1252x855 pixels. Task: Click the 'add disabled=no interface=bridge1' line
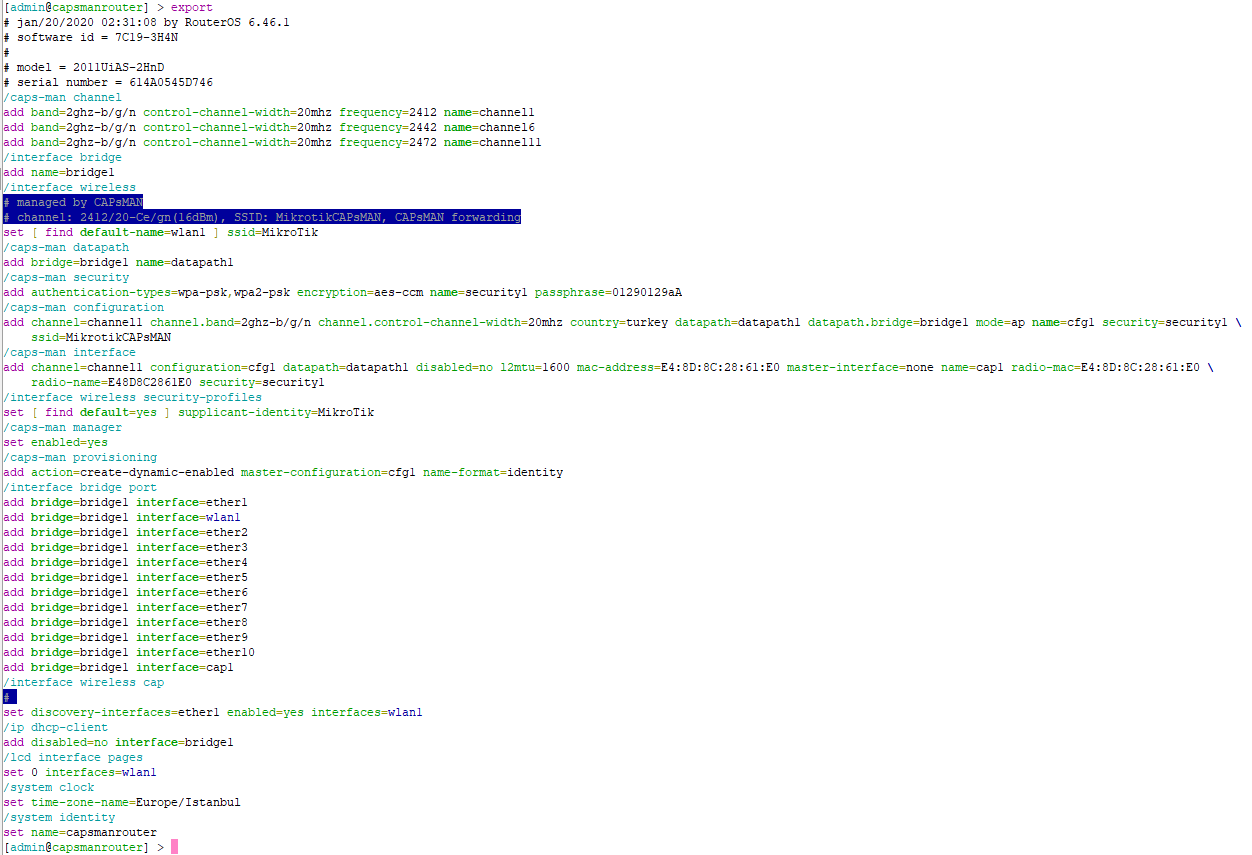[x=119, y=742]
